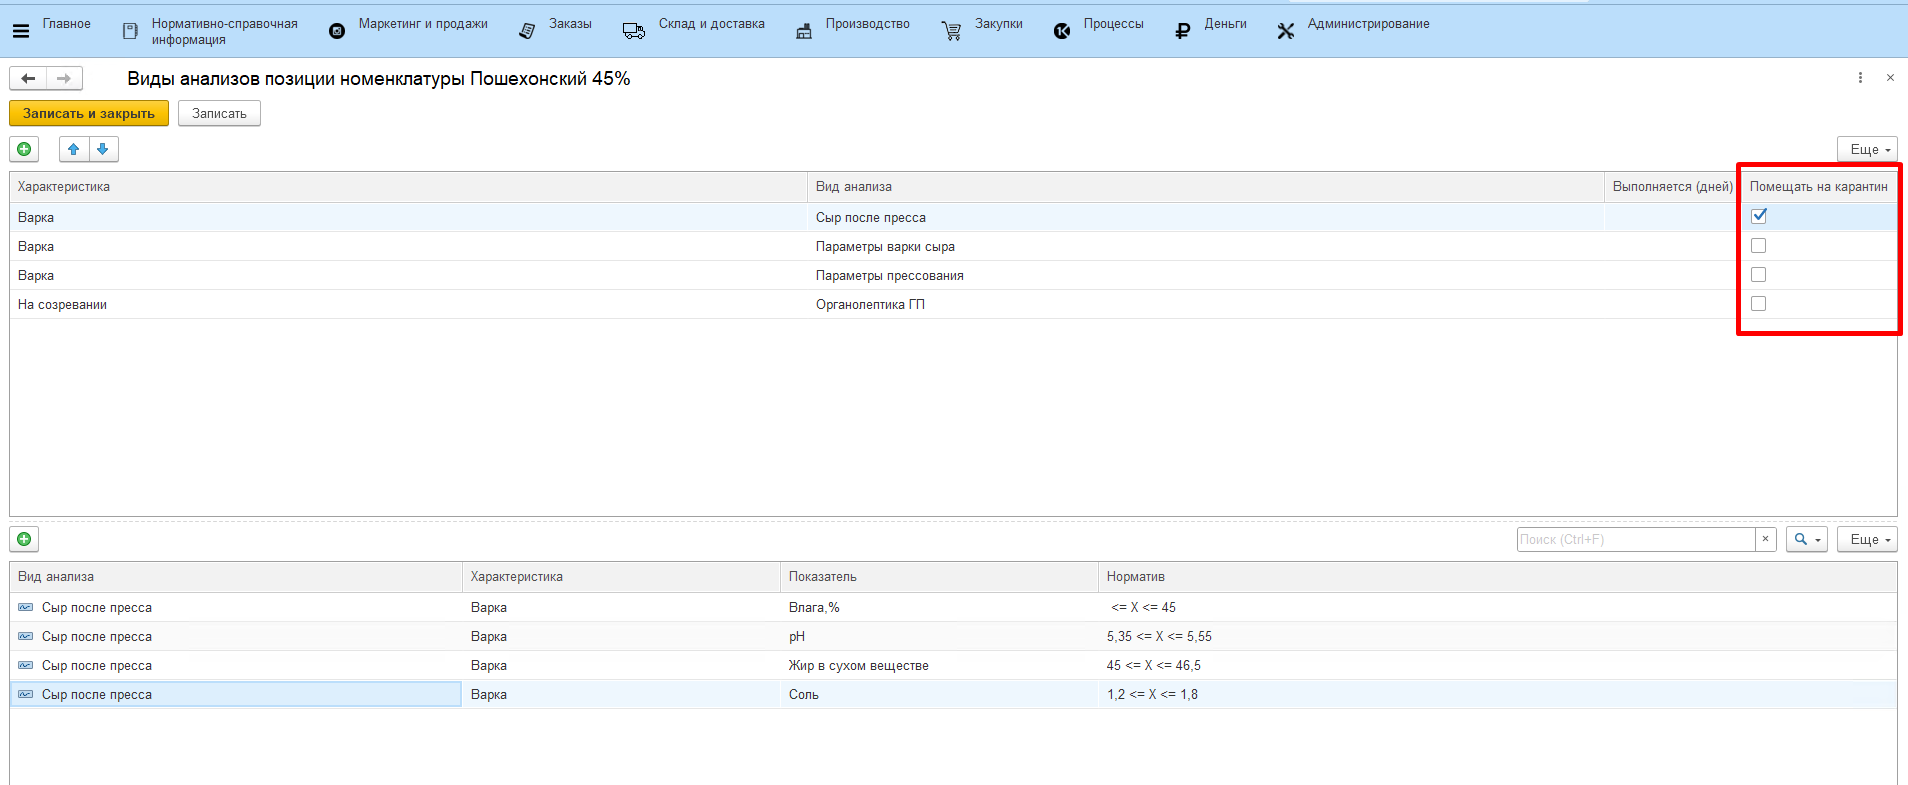Open the Производство section
This screenshot has height=785, width=1908.
point(868,24)
